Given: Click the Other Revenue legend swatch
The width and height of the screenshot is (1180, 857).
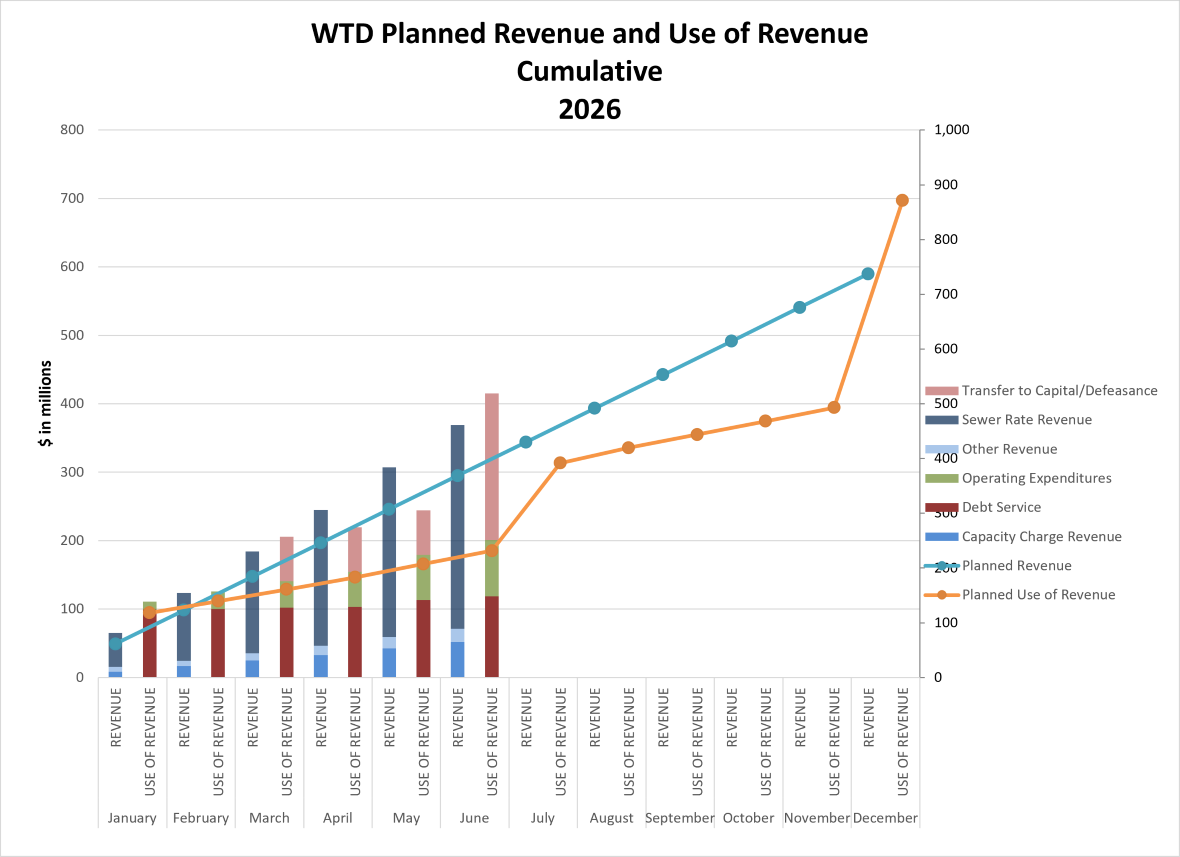Looking at the screenshot, I should pos(941,449).
